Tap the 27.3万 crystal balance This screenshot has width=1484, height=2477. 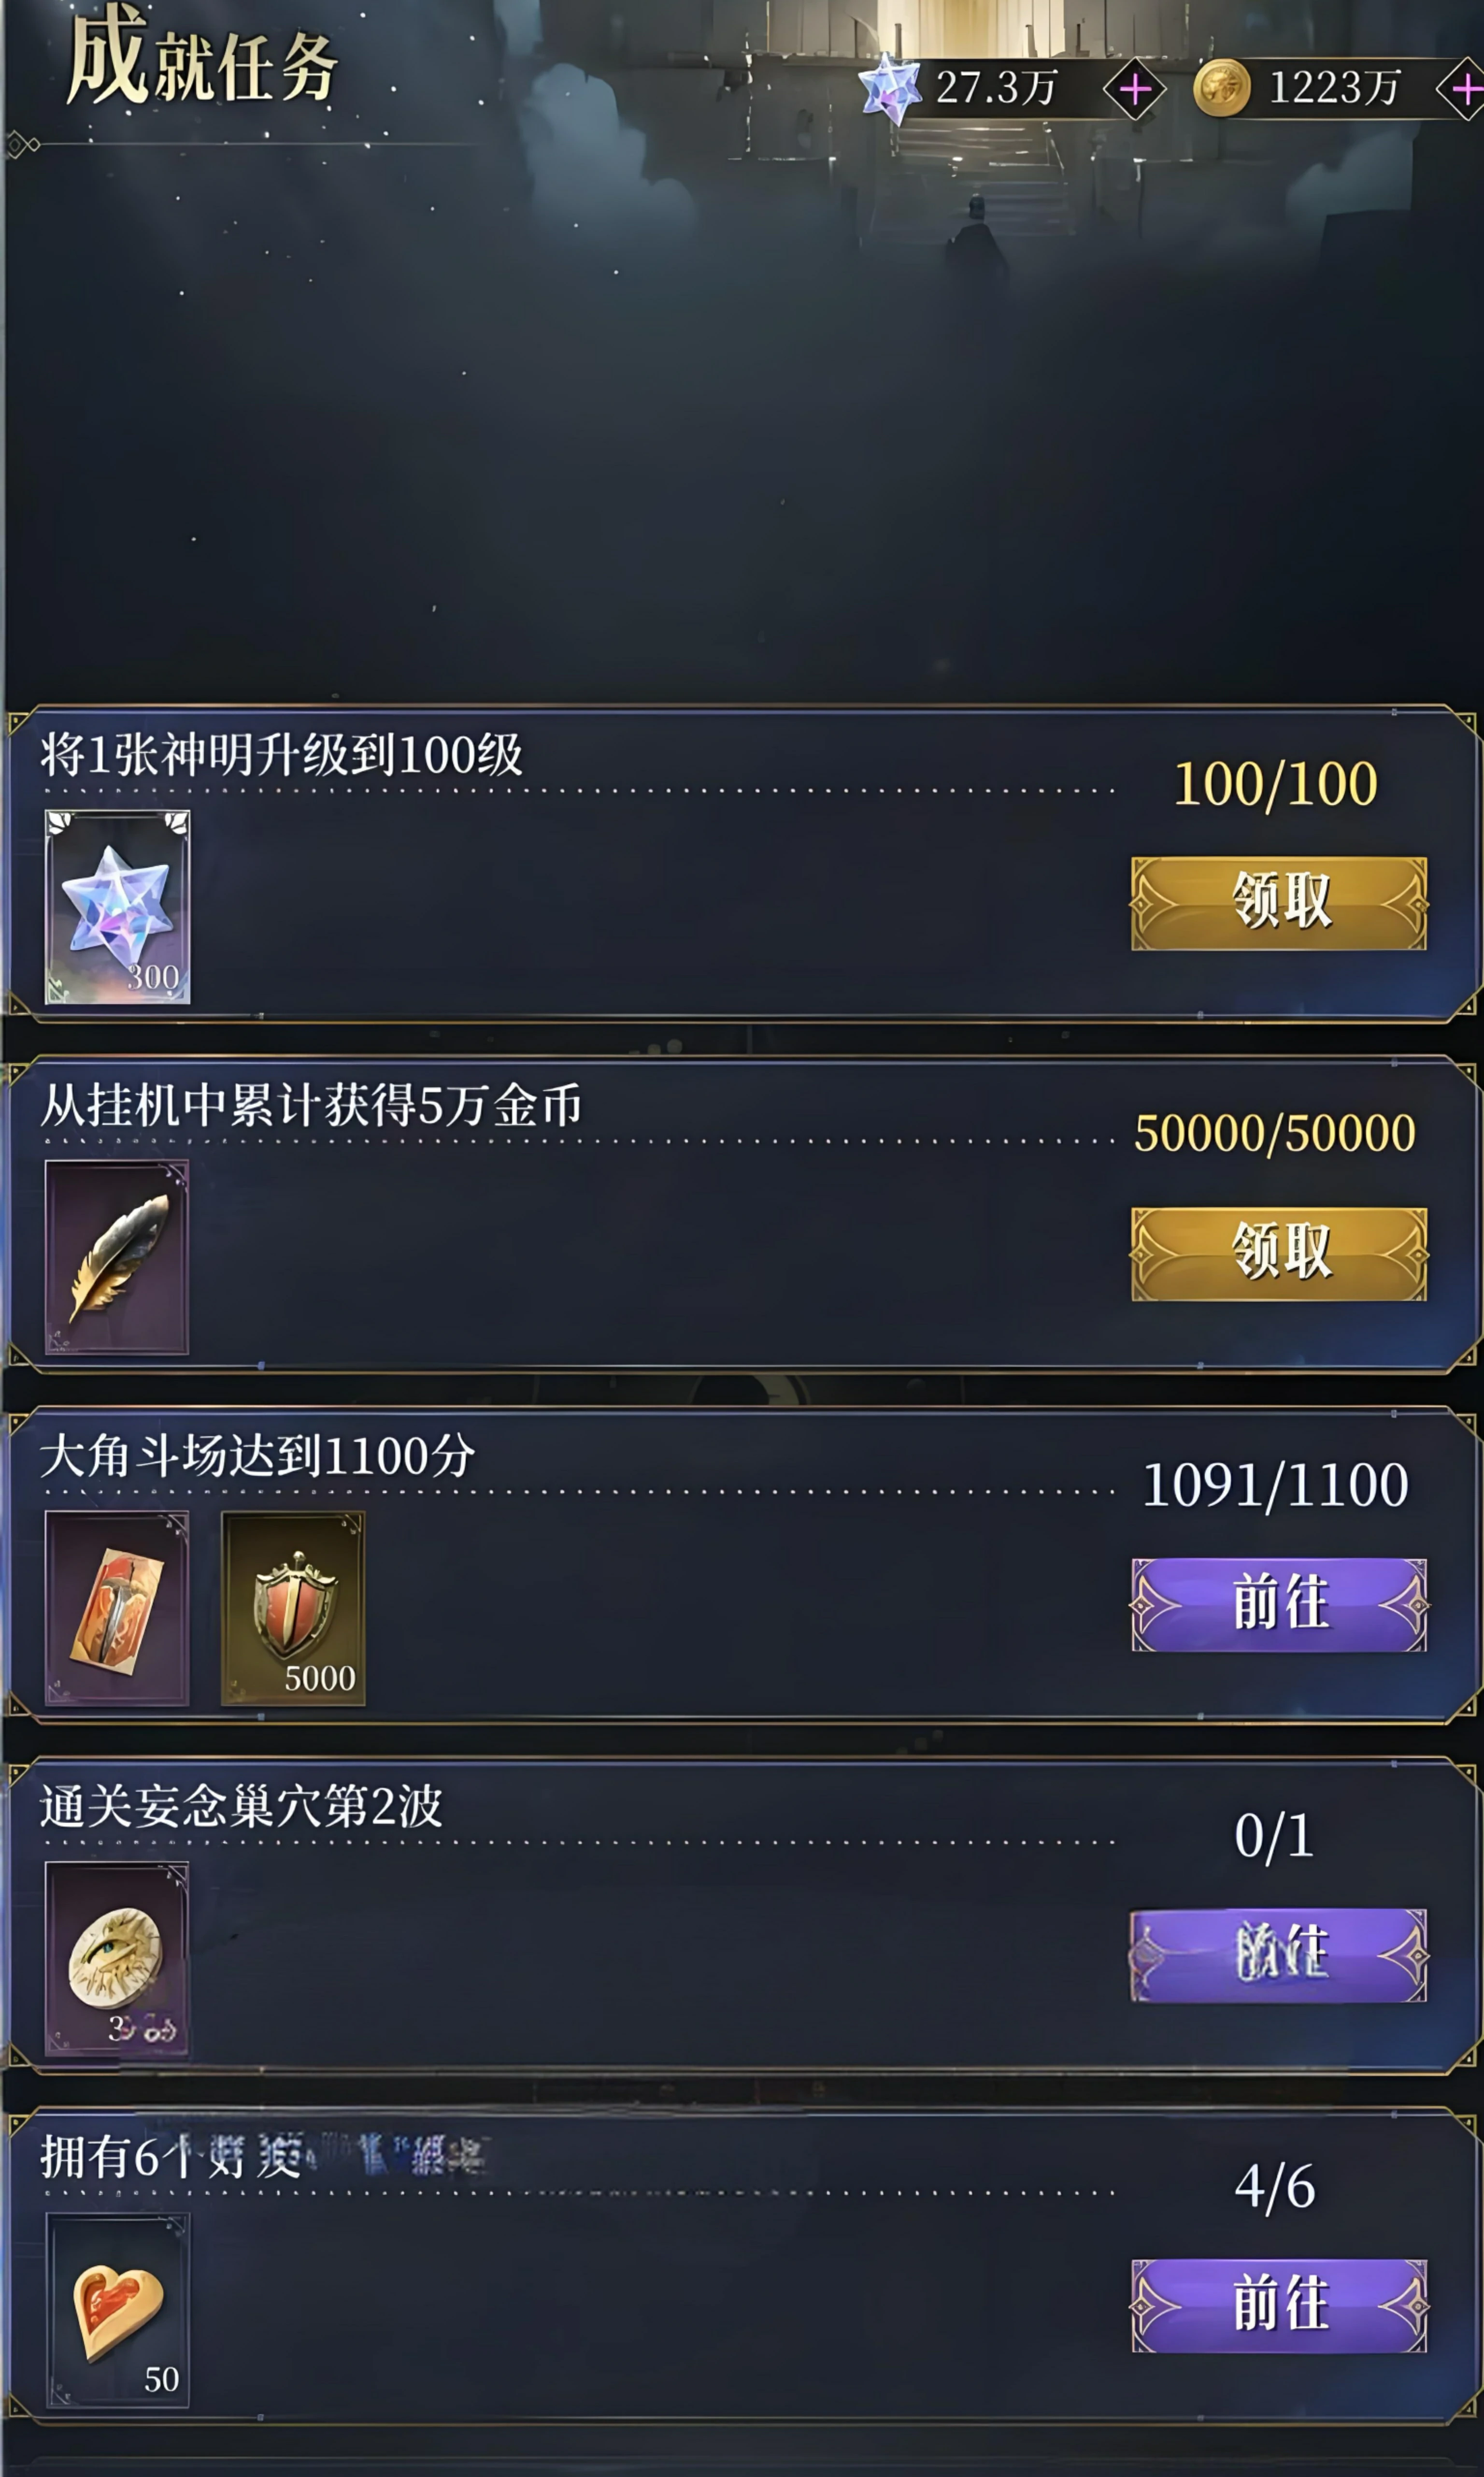996,88
